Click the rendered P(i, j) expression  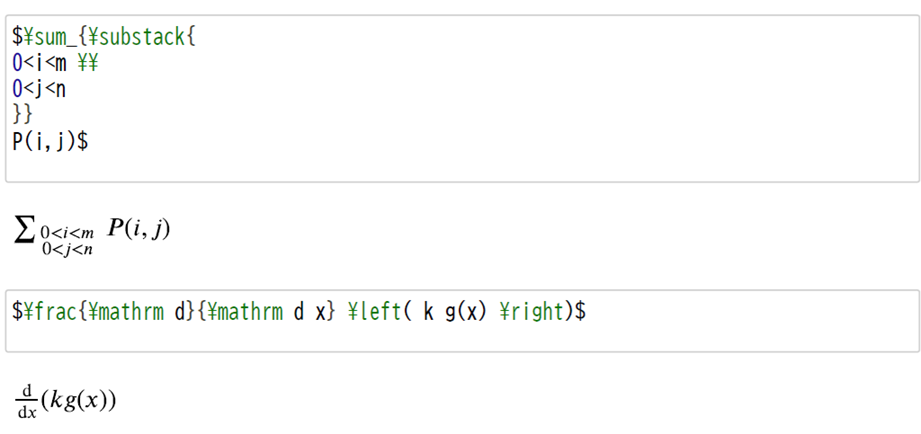coord(139,228)
